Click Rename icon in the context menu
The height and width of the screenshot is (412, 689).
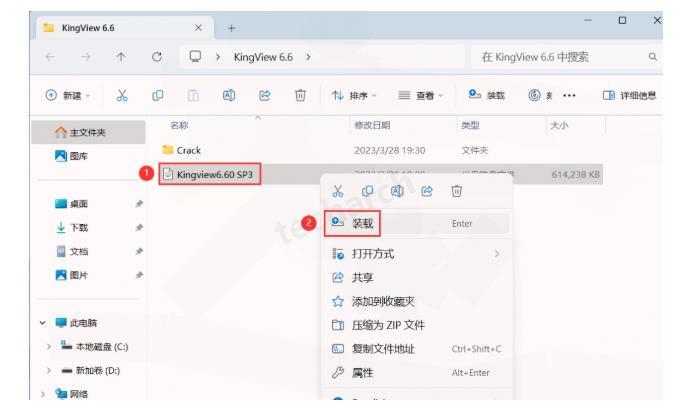(397, 191)
